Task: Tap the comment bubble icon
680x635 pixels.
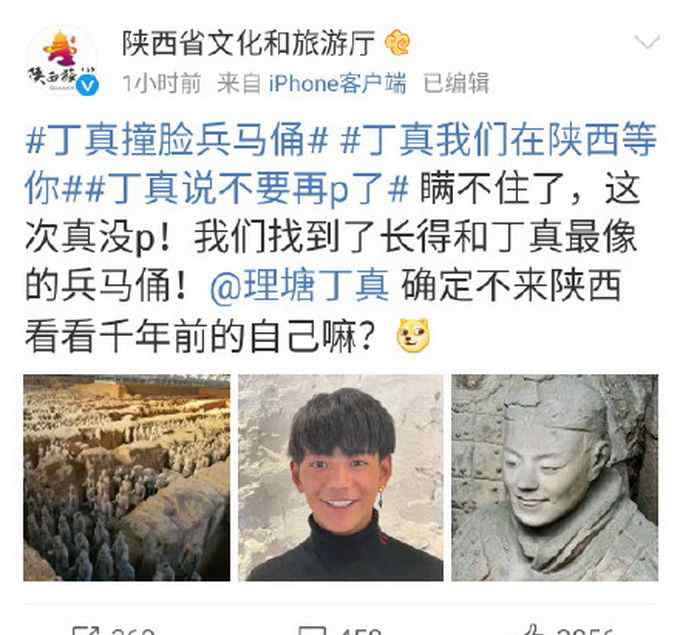Action: coord(312,631)
